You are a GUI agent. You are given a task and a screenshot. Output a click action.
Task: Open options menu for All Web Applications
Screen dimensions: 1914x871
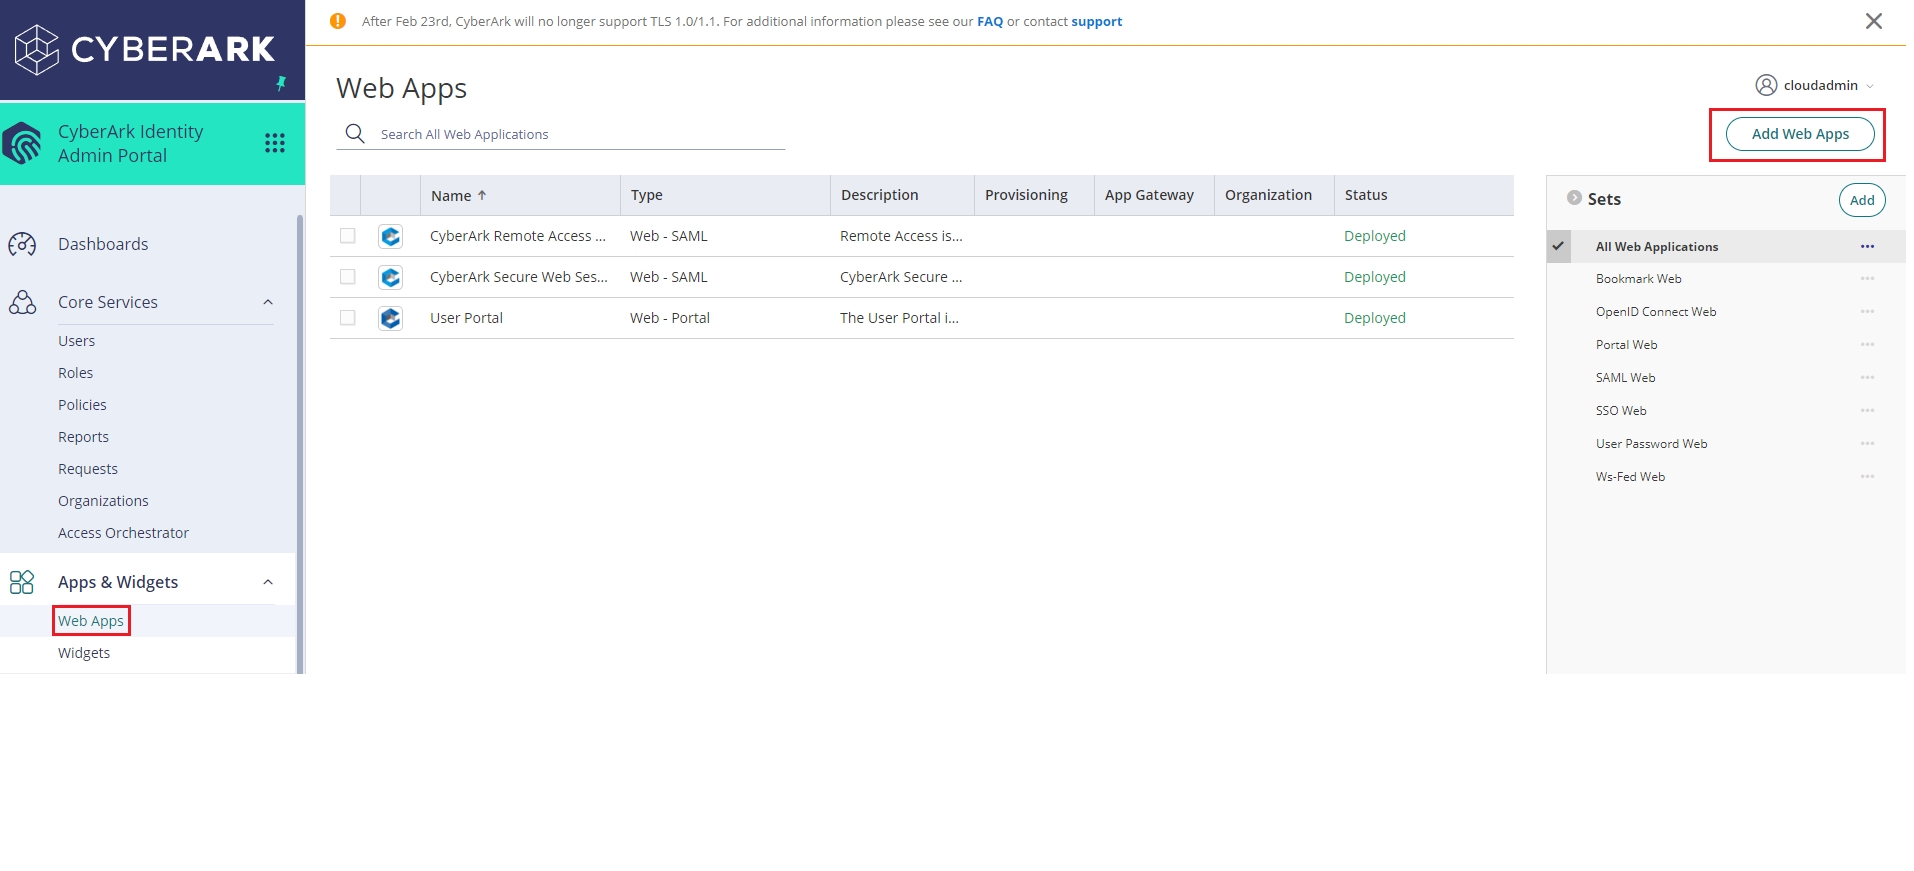click(1866, 247)
